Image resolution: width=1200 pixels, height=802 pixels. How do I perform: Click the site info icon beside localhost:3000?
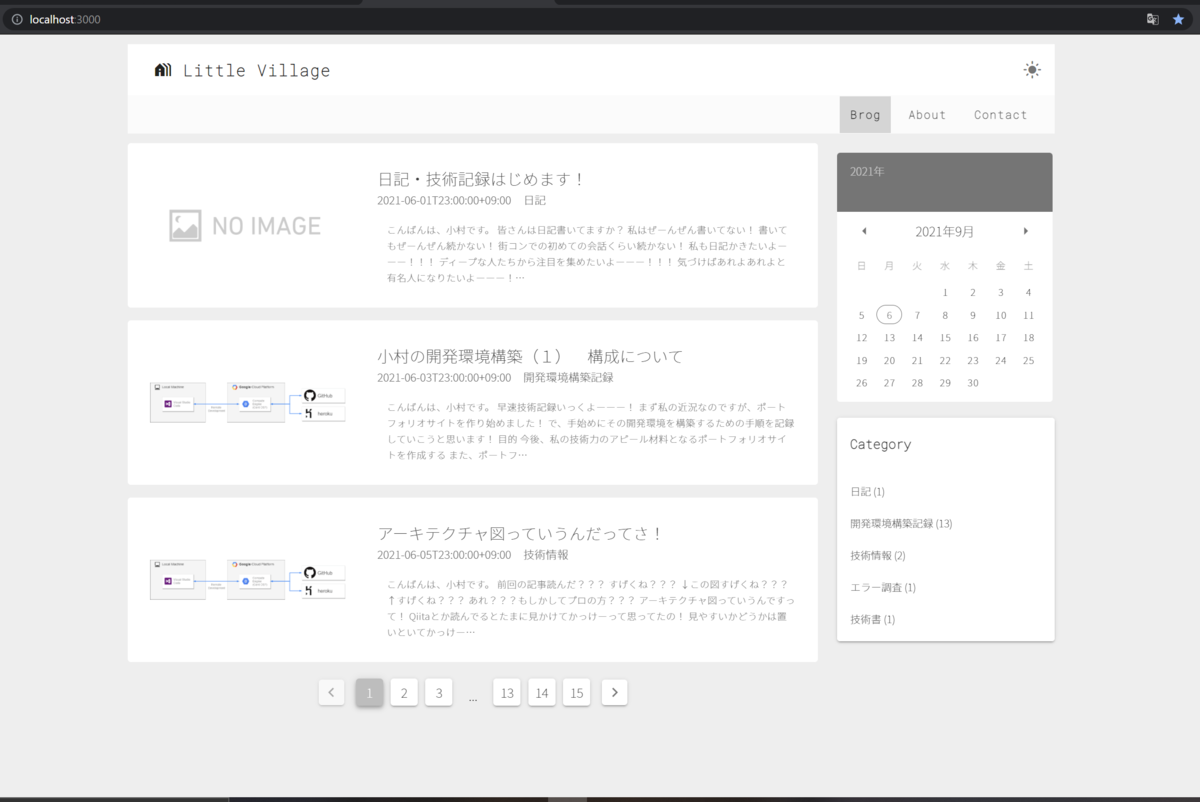tap(16, 18)
